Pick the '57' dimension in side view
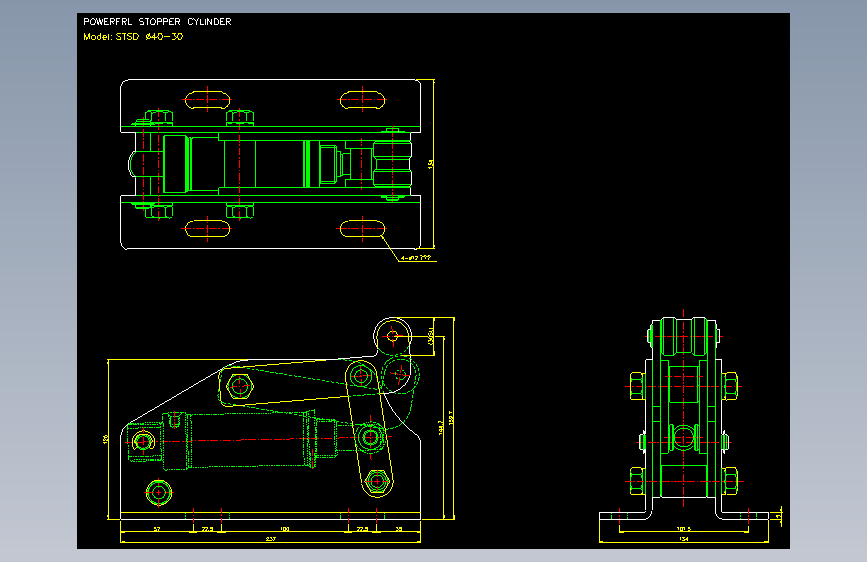The image size is (867, 562). [156, 529]
